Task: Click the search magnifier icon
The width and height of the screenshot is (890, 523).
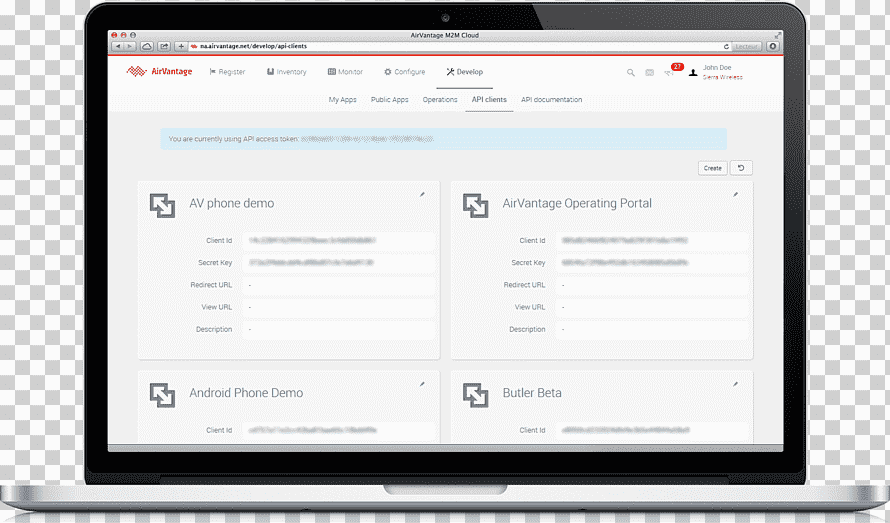Action: [631, 73]
